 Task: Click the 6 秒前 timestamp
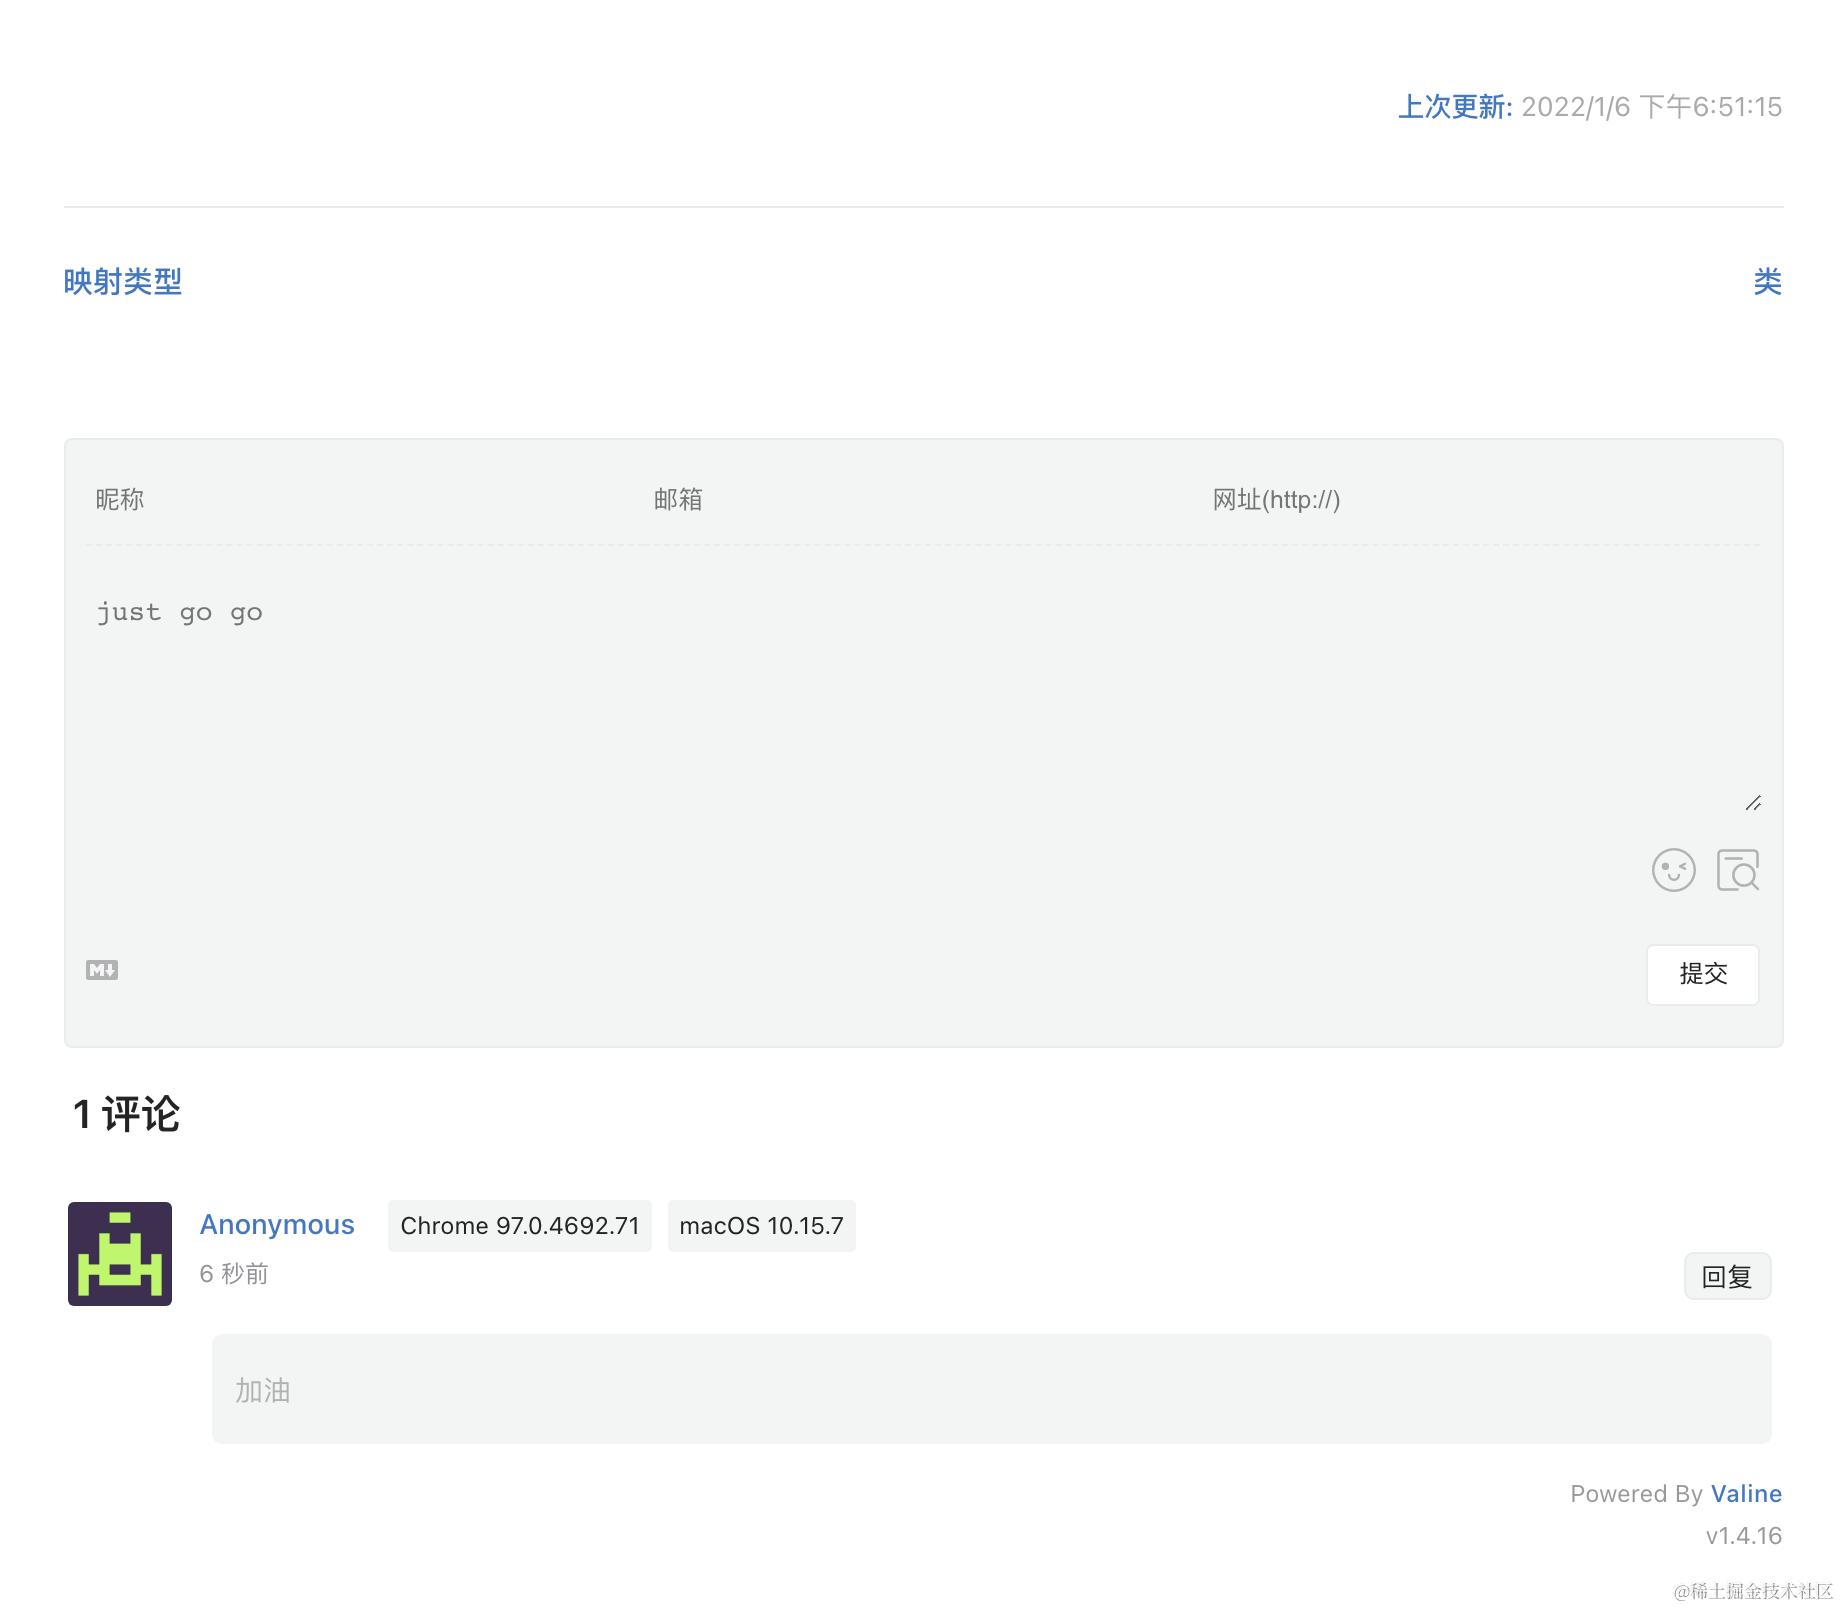(234, 1274)
